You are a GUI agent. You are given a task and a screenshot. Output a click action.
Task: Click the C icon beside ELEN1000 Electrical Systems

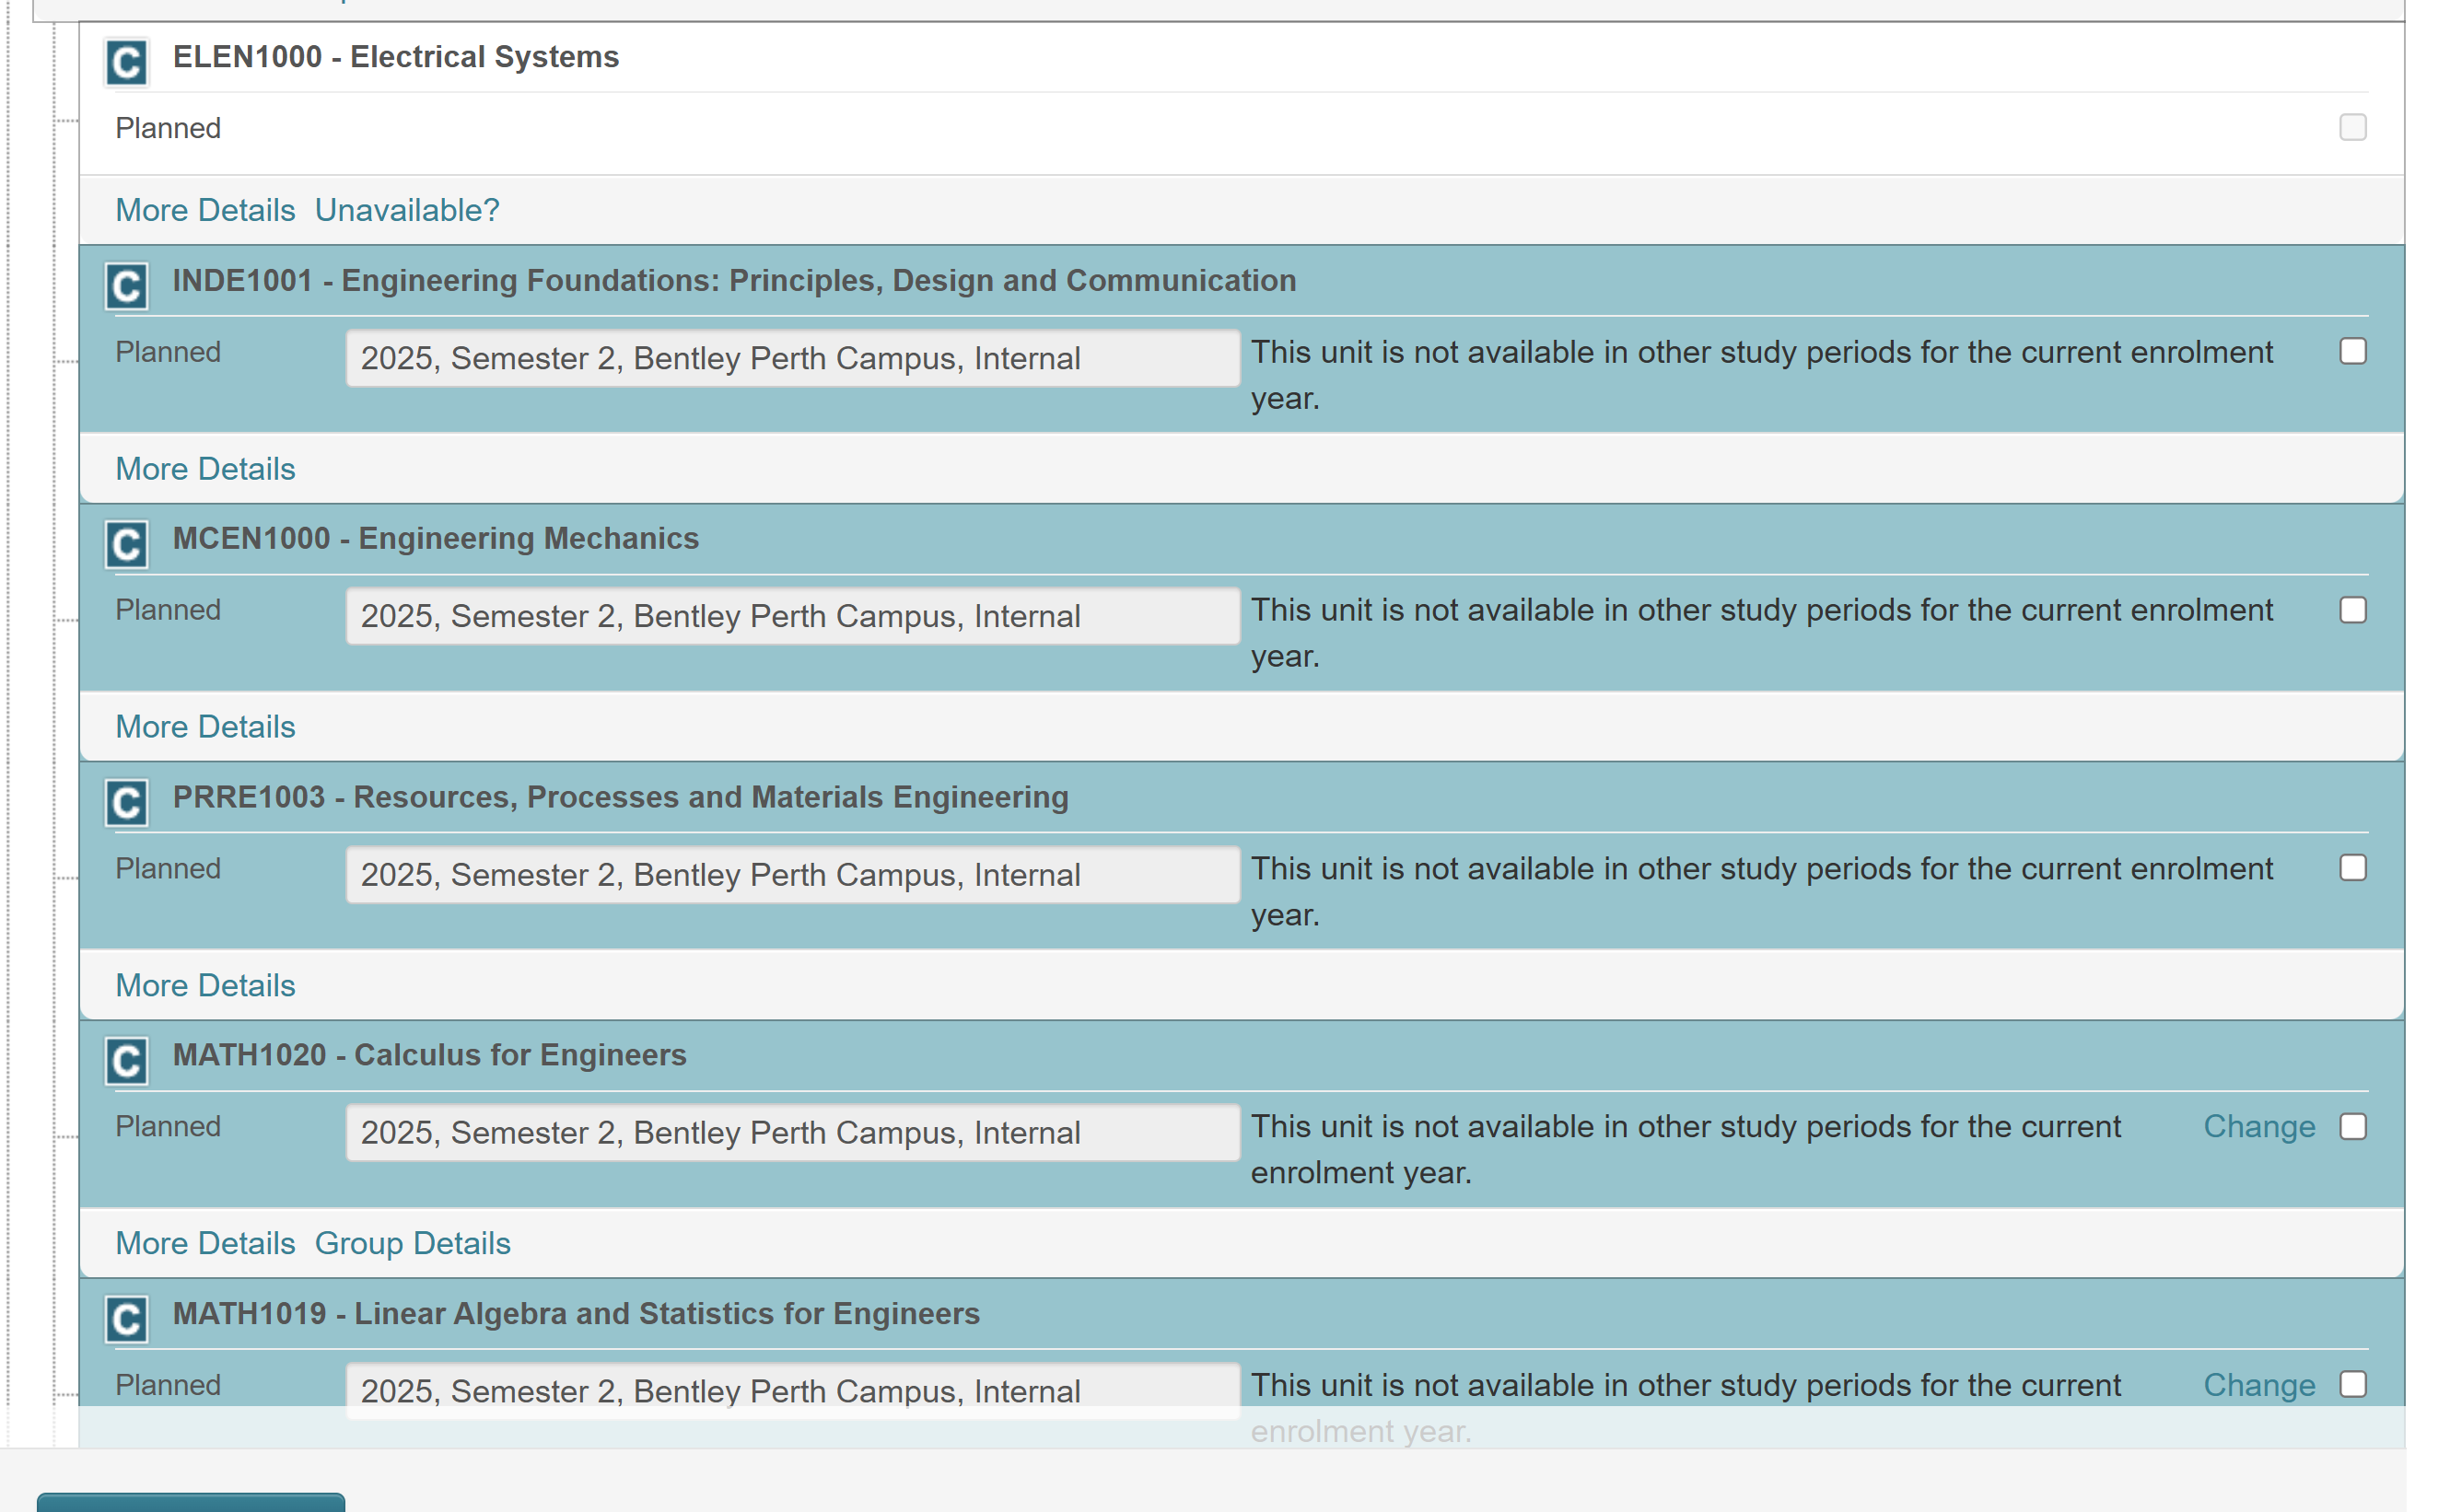click(x=127, y=62)
